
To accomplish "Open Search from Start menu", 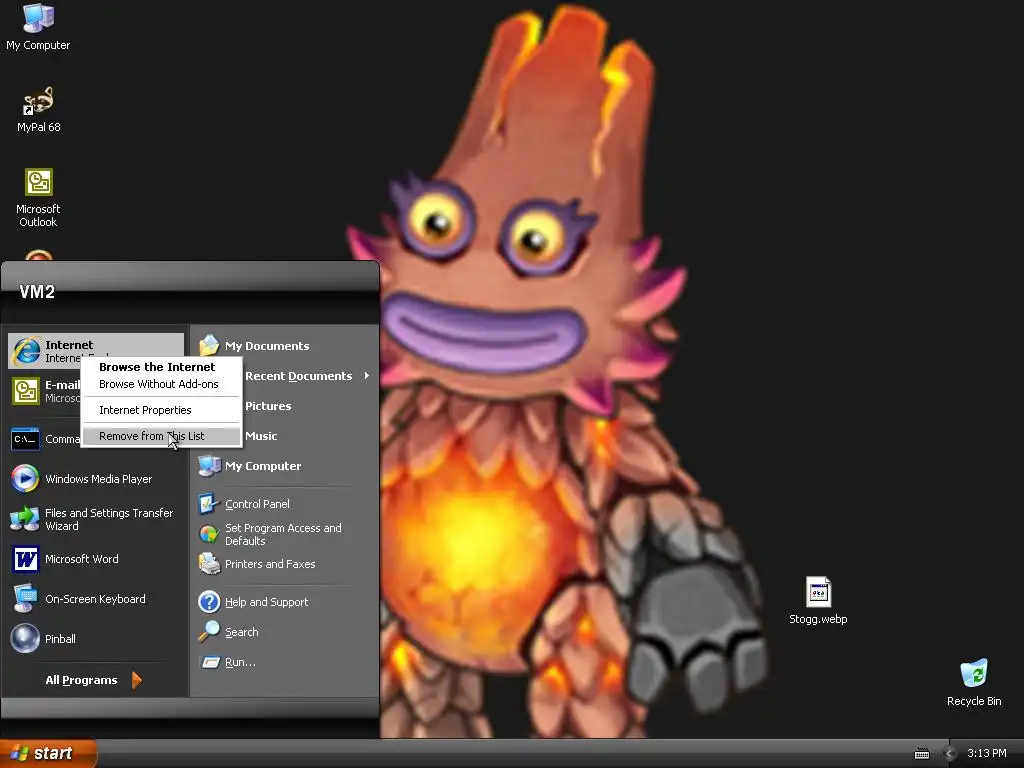I will 284,632.
